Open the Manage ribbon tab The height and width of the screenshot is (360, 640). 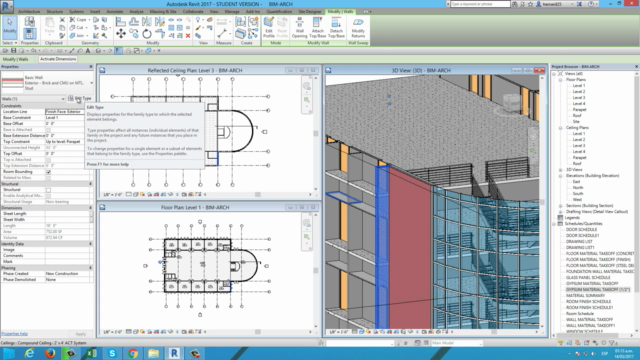point(232,12)
